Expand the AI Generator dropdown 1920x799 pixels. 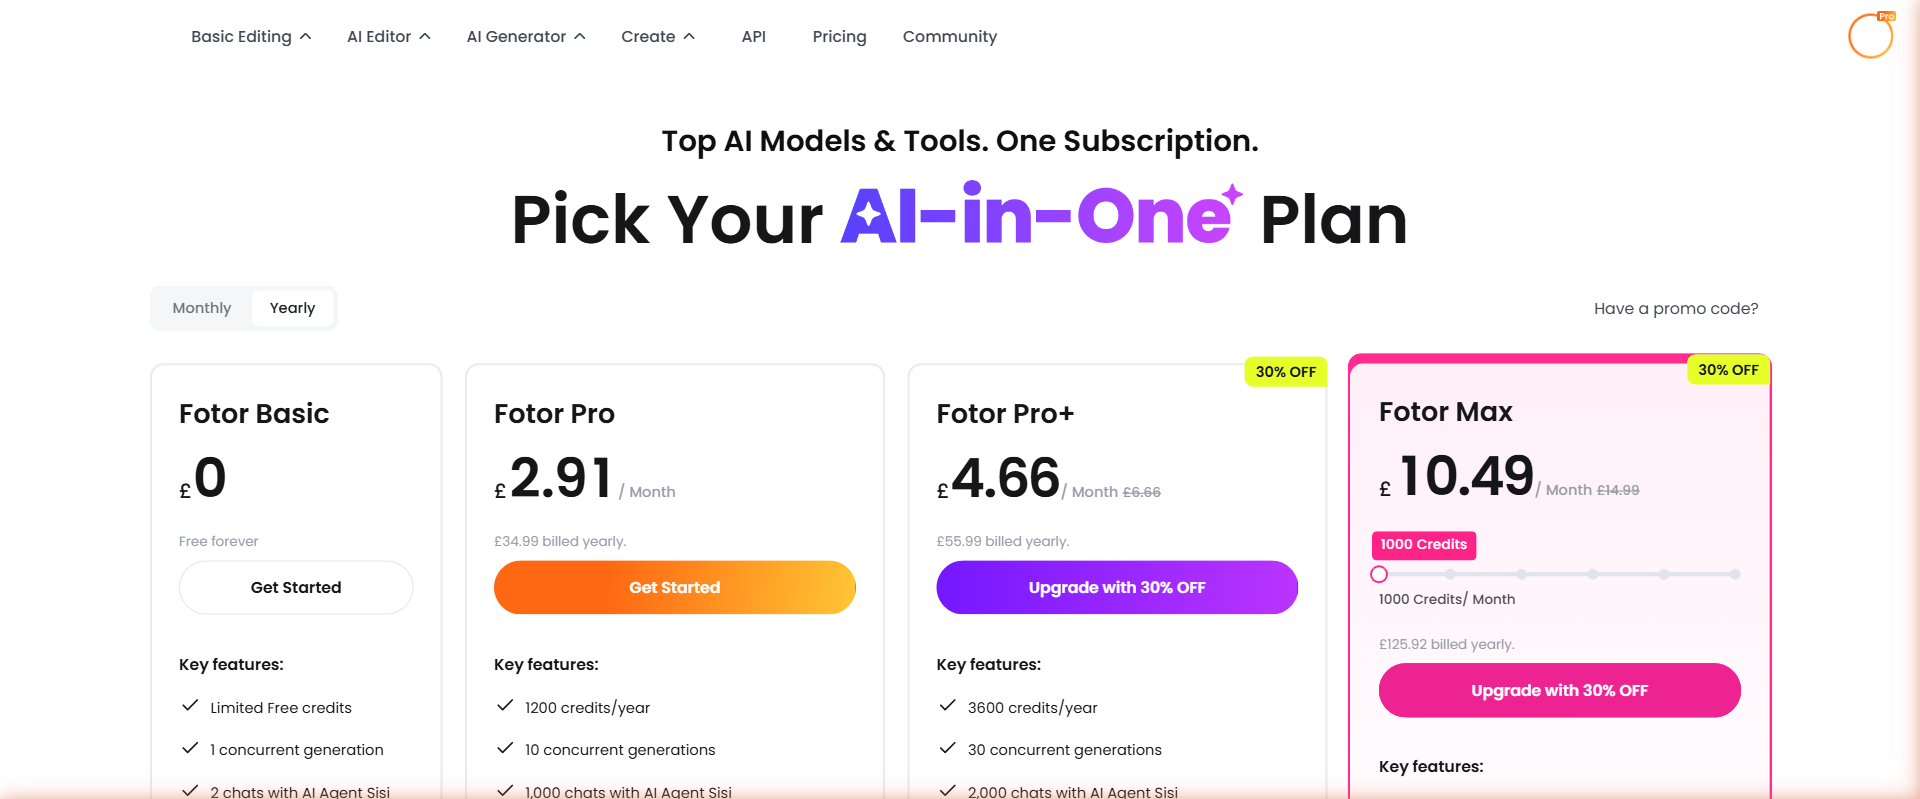(525, 36)
